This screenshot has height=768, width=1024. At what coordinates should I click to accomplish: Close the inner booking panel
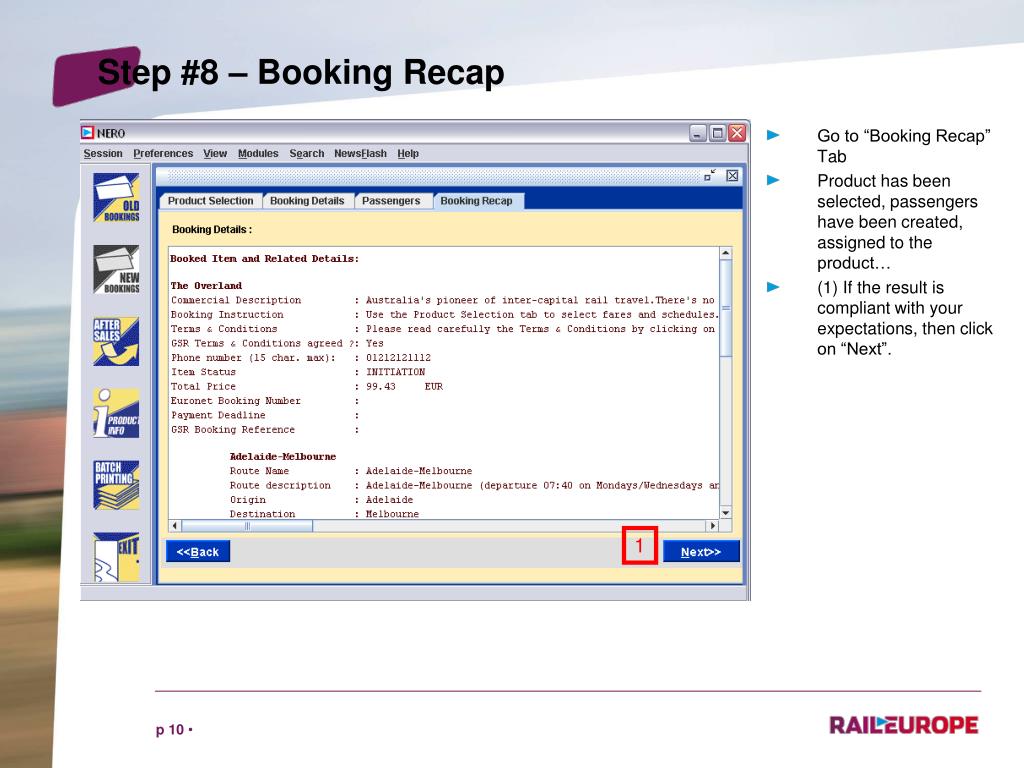coord(732,175)
